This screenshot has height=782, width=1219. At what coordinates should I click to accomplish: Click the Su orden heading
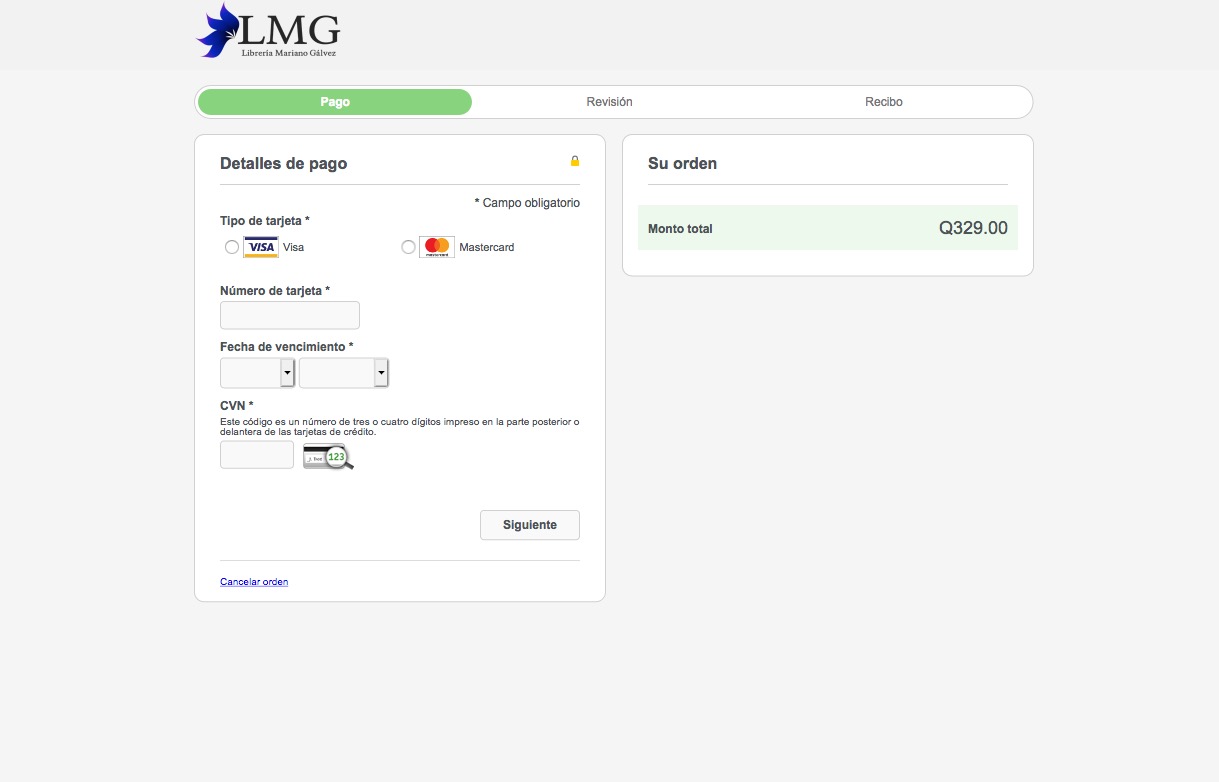(x=682, y=163)
